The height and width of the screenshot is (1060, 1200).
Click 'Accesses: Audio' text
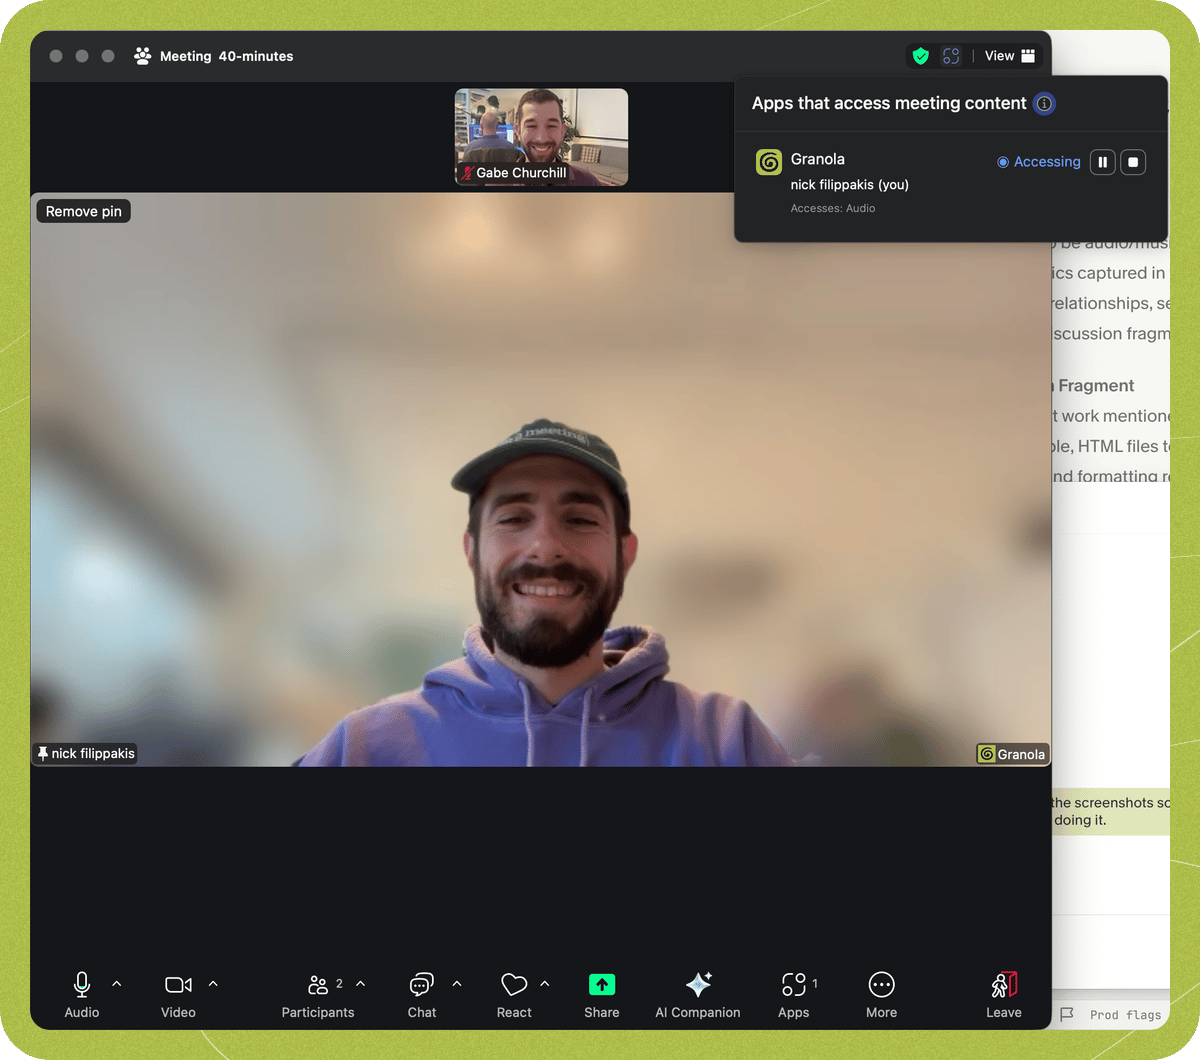point(833,208)
